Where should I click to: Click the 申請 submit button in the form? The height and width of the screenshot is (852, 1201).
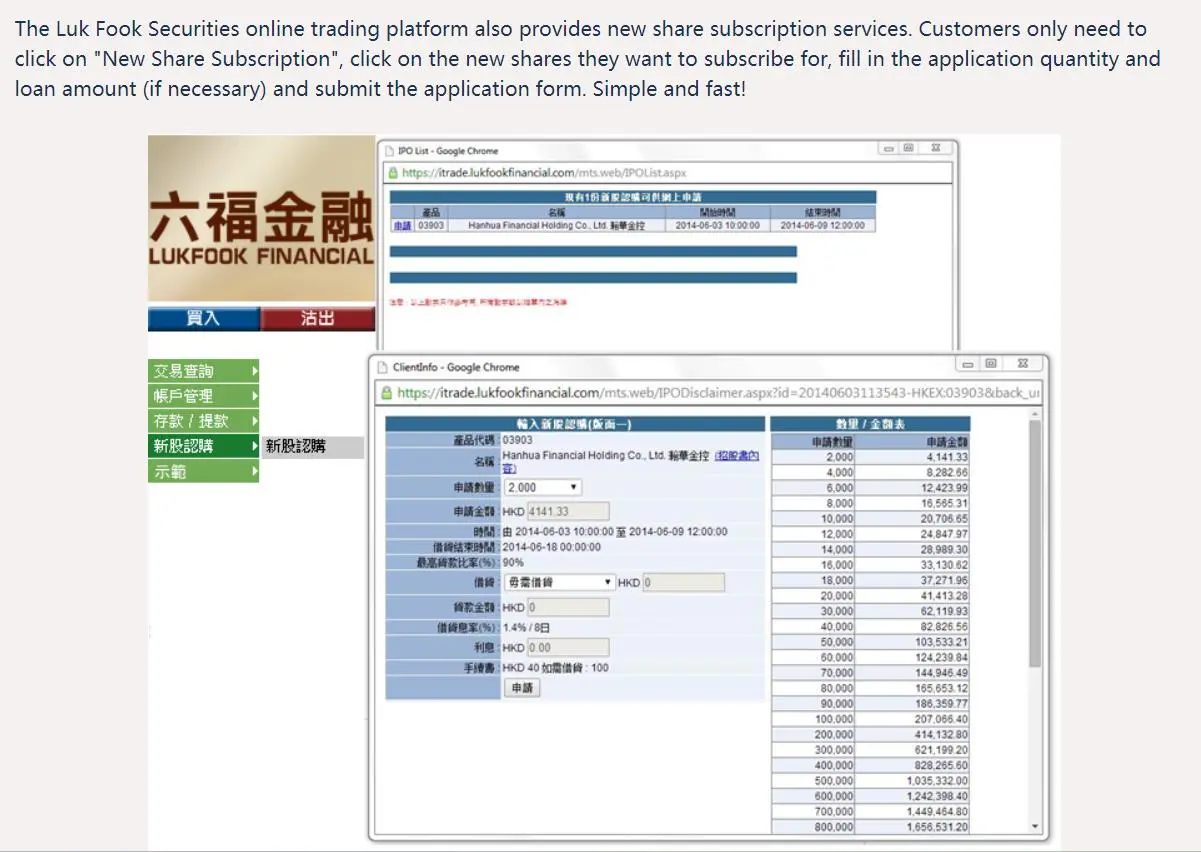coord(522,688)
